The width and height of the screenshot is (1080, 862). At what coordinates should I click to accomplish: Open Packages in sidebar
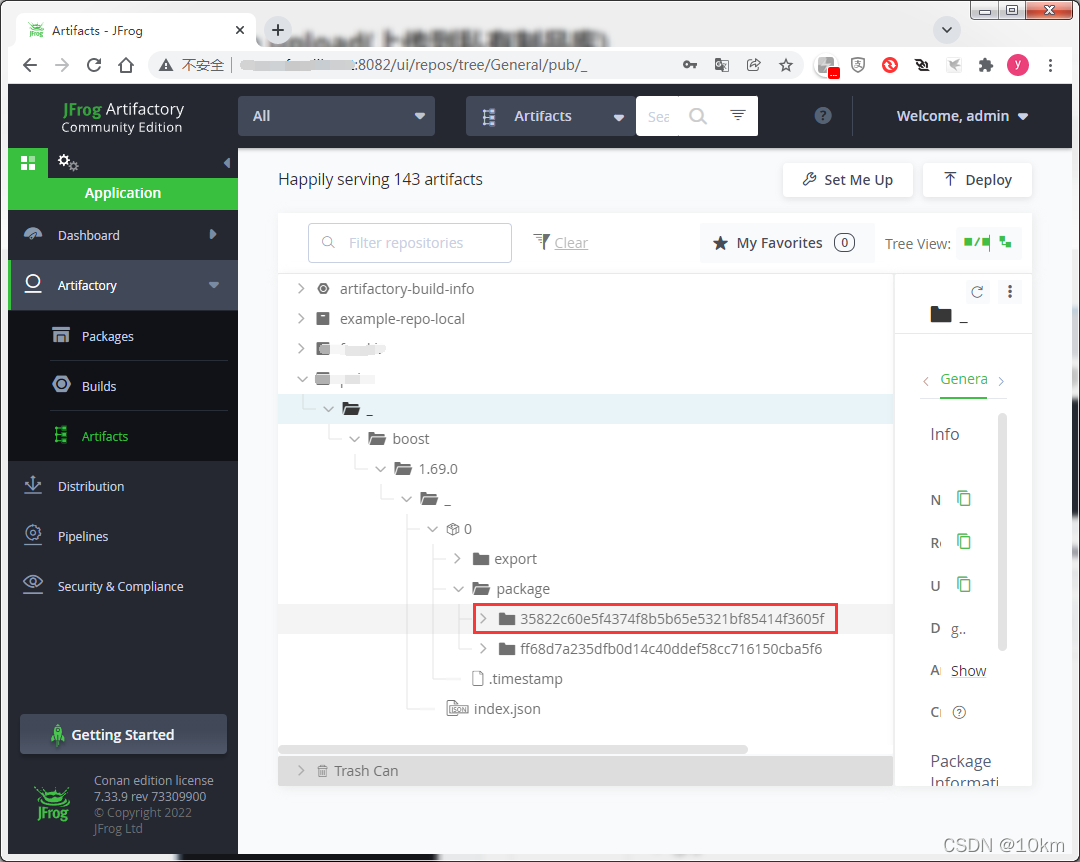pyautogui.click(x=107, y=336)
